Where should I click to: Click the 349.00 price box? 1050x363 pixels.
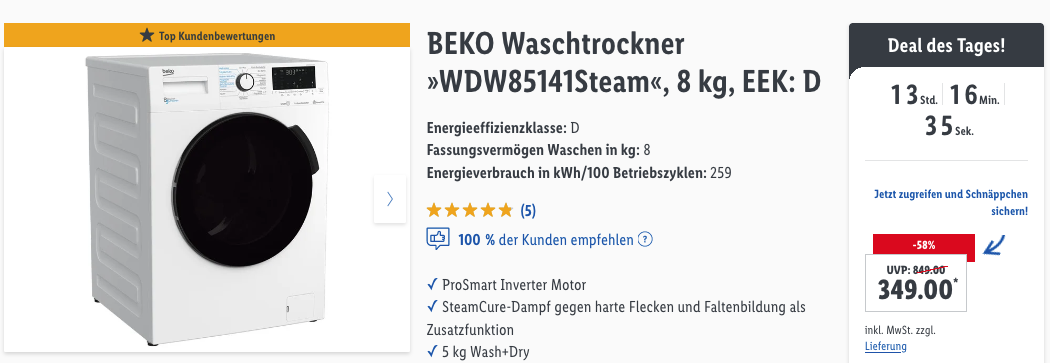(x=914, y=283)
